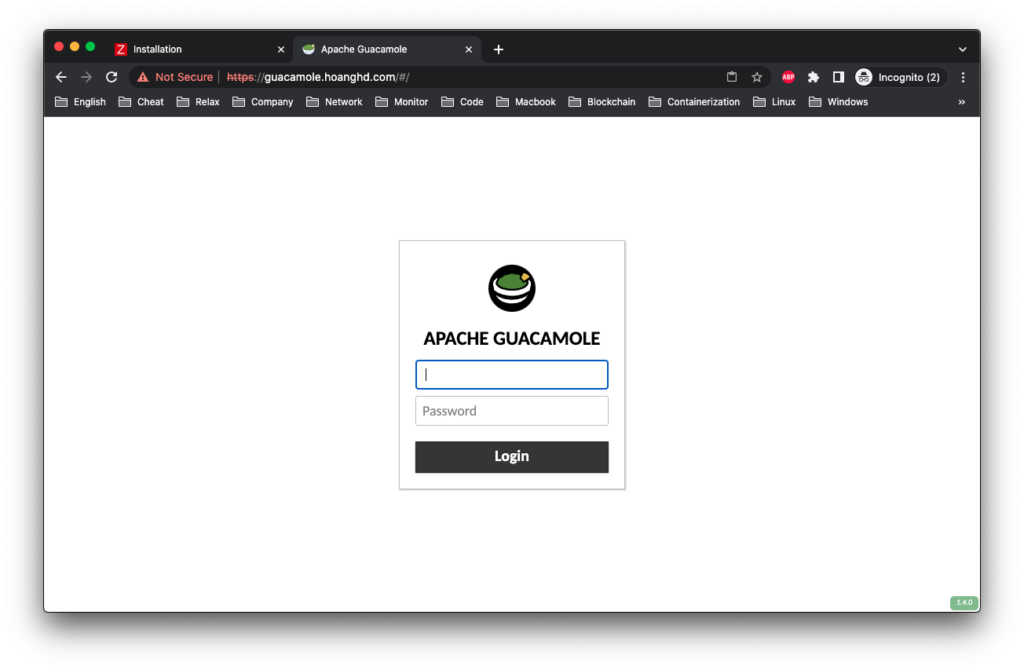Screen dimensions: 1024x670
Task: Open the Macbook bookmarks folder
Action: pos(526,102)
